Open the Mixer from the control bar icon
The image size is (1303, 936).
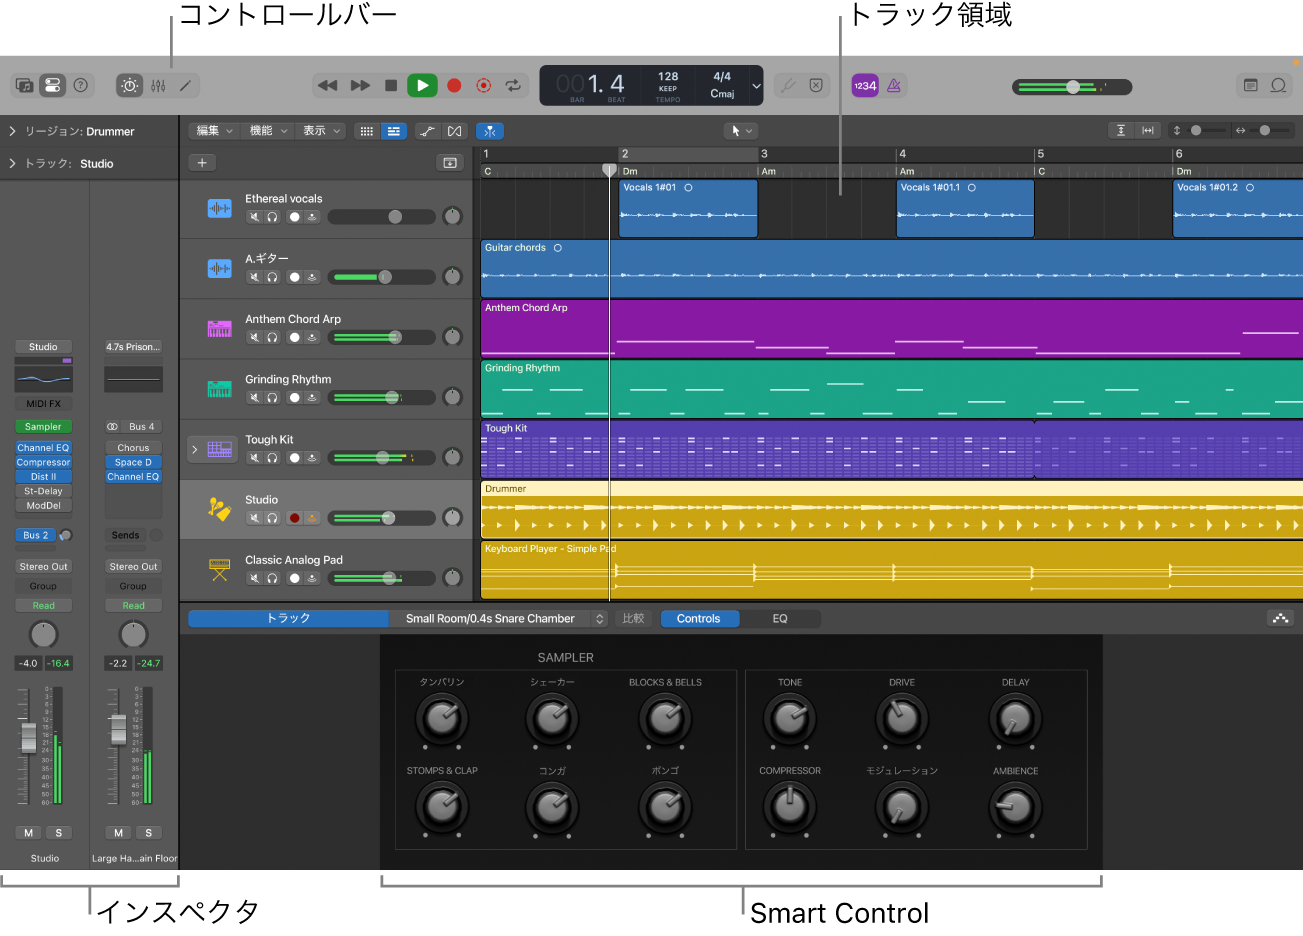pos(156,86)
